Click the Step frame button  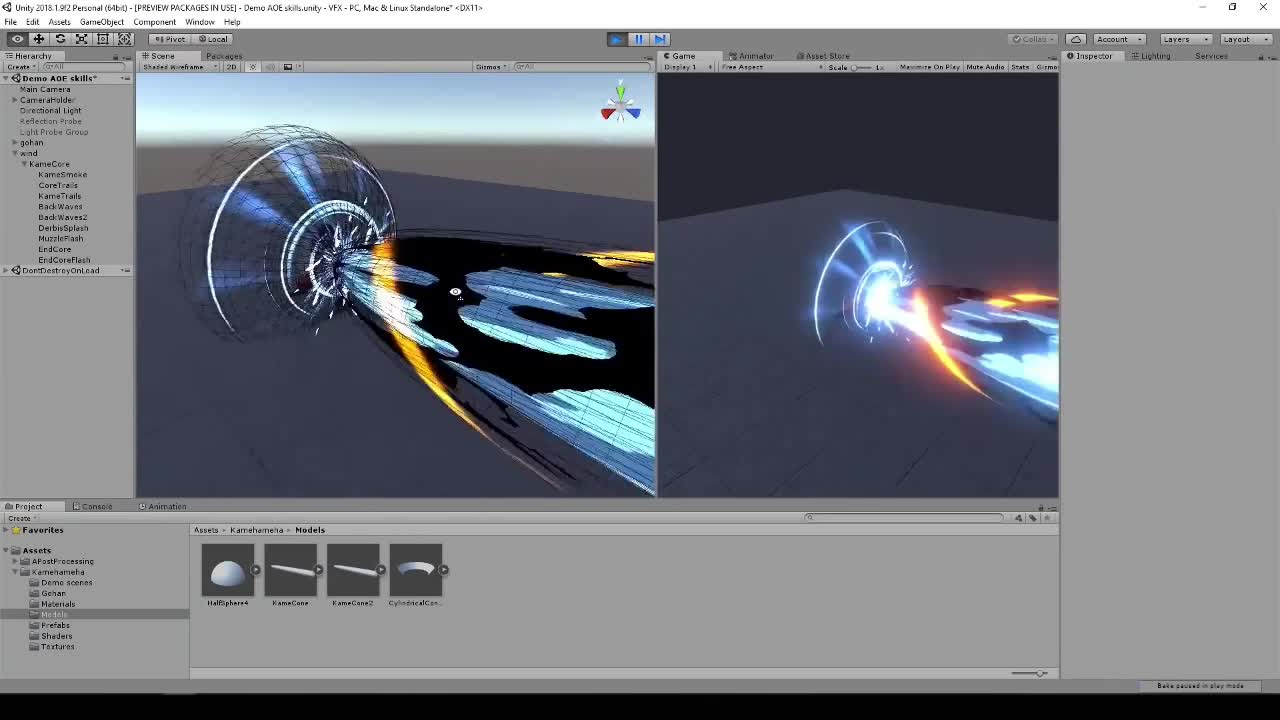pyautogui.click(x=660, y=39)
